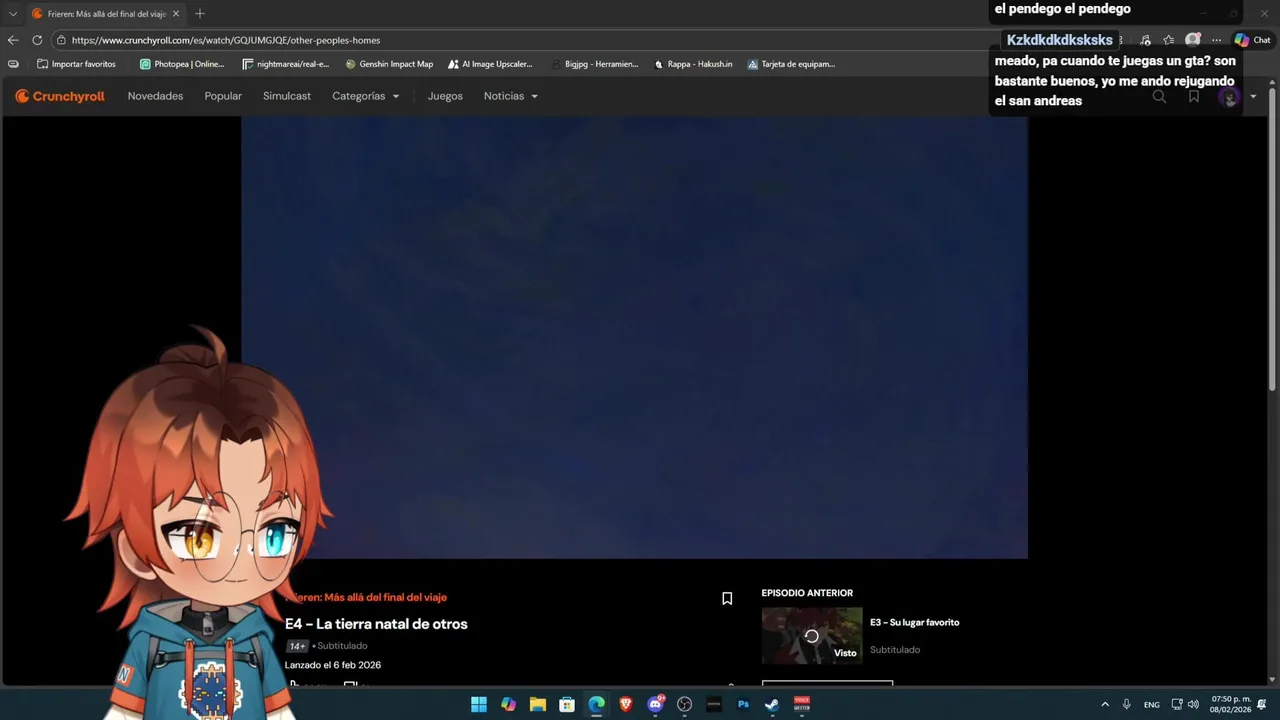Expand the Noticias dropdown
1280x720 pixels.
pos(511,96)
